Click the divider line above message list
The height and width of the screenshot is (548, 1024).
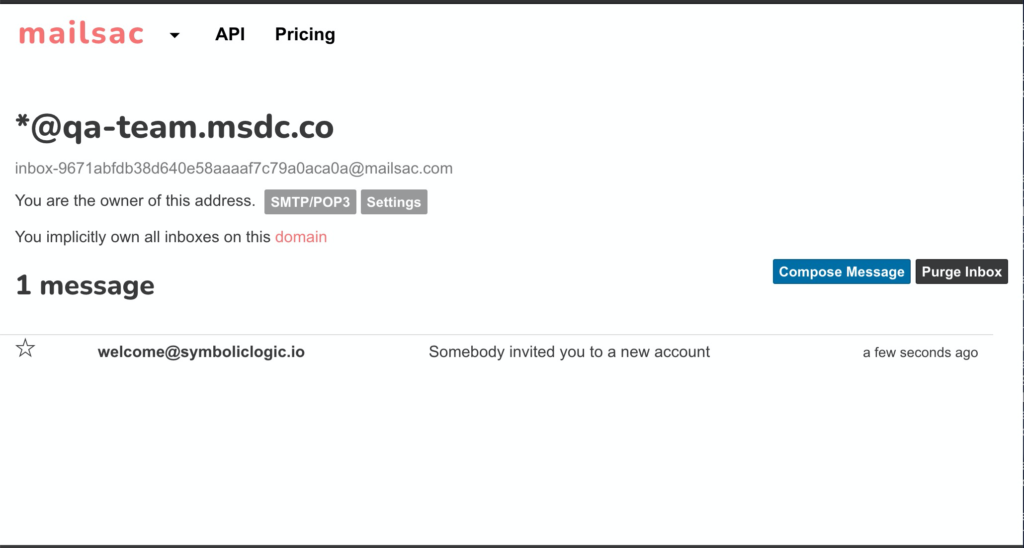(x=496, y=334)
